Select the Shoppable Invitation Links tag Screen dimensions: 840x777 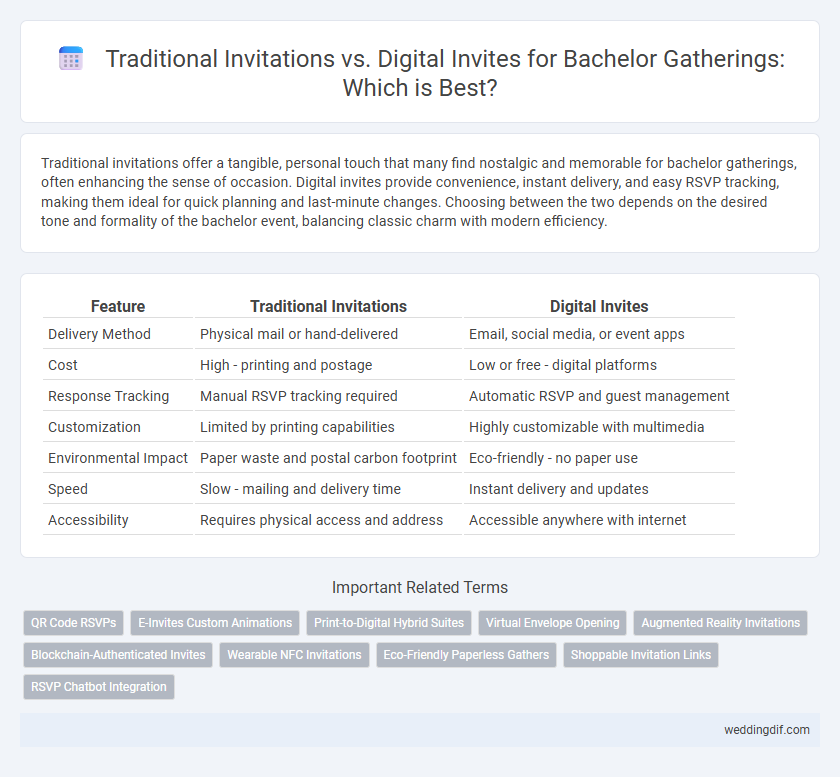[641, 655]
